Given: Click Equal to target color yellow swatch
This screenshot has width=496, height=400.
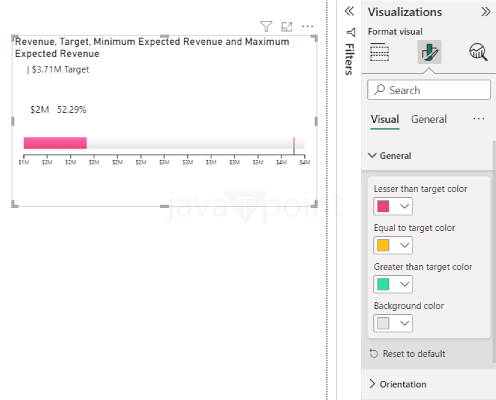Looking at the screenshot, I should coord(383,245).
